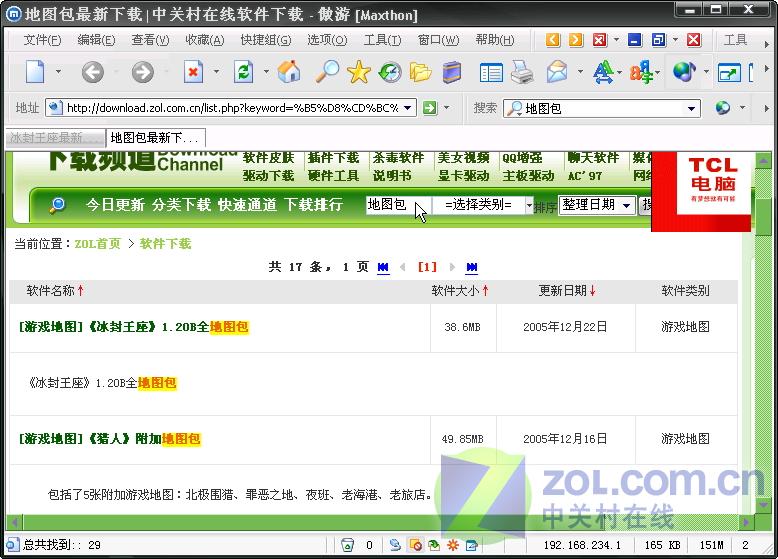Go forward with the Forward arrow
This screenshot has height=559, width=778.
click(x=143, y=72)
